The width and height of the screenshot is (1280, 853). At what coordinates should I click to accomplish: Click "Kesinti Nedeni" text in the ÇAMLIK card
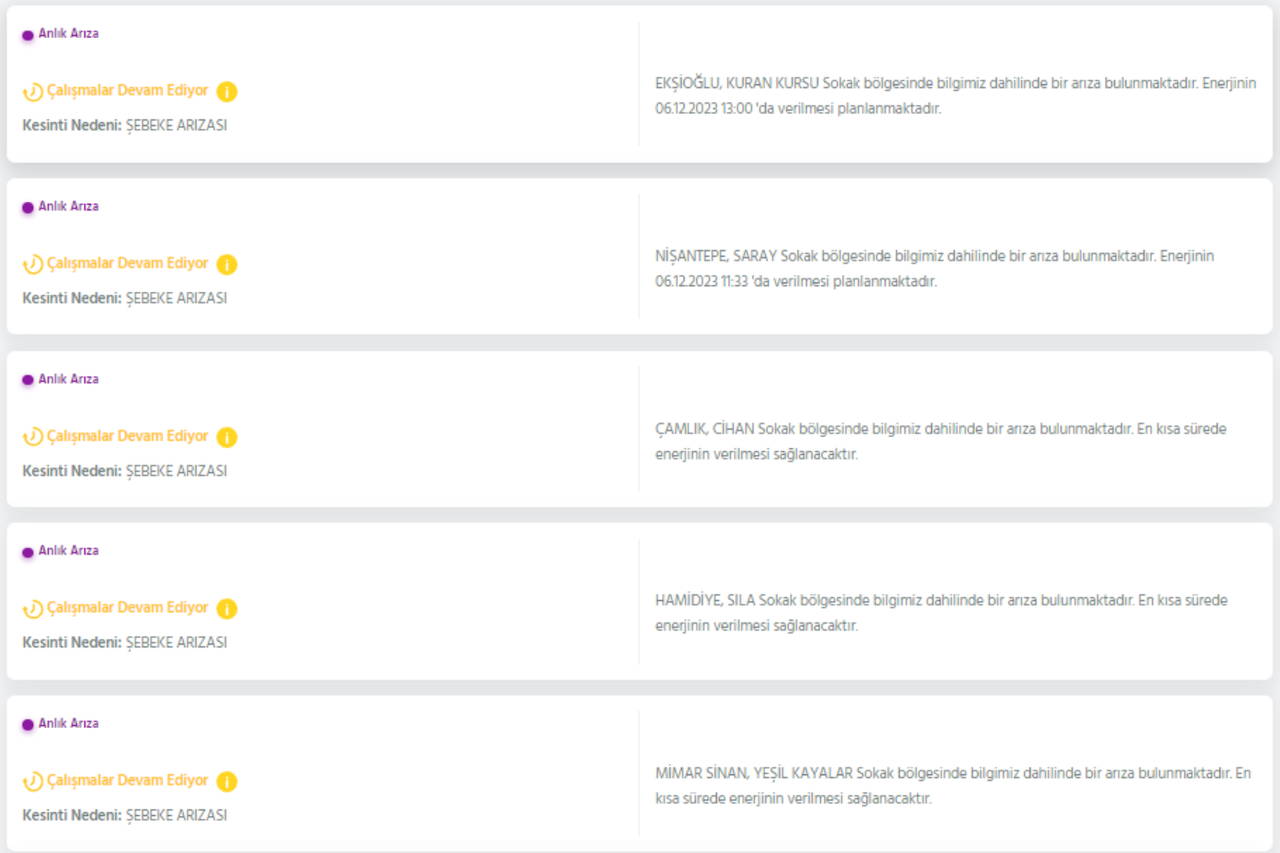pyautogui.click(x=71, y=471)
